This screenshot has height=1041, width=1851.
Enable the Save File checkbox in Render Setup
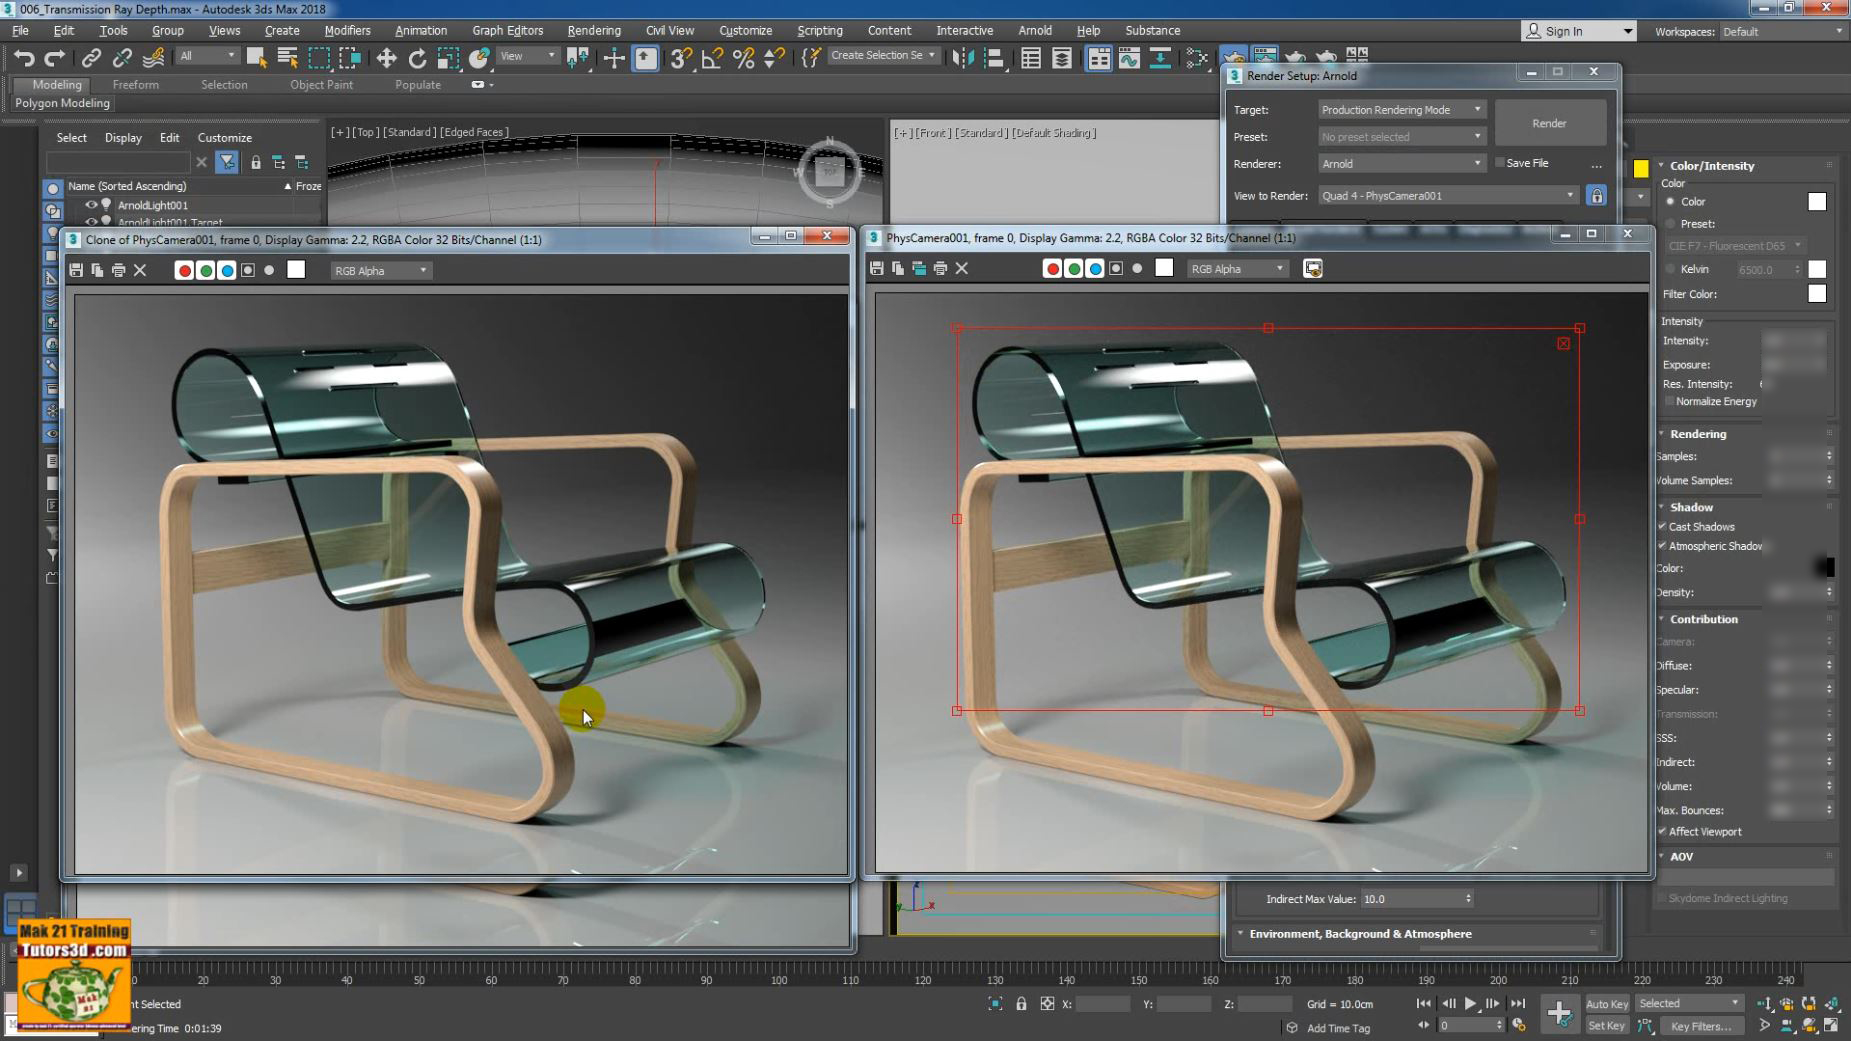click(1498, 162)
